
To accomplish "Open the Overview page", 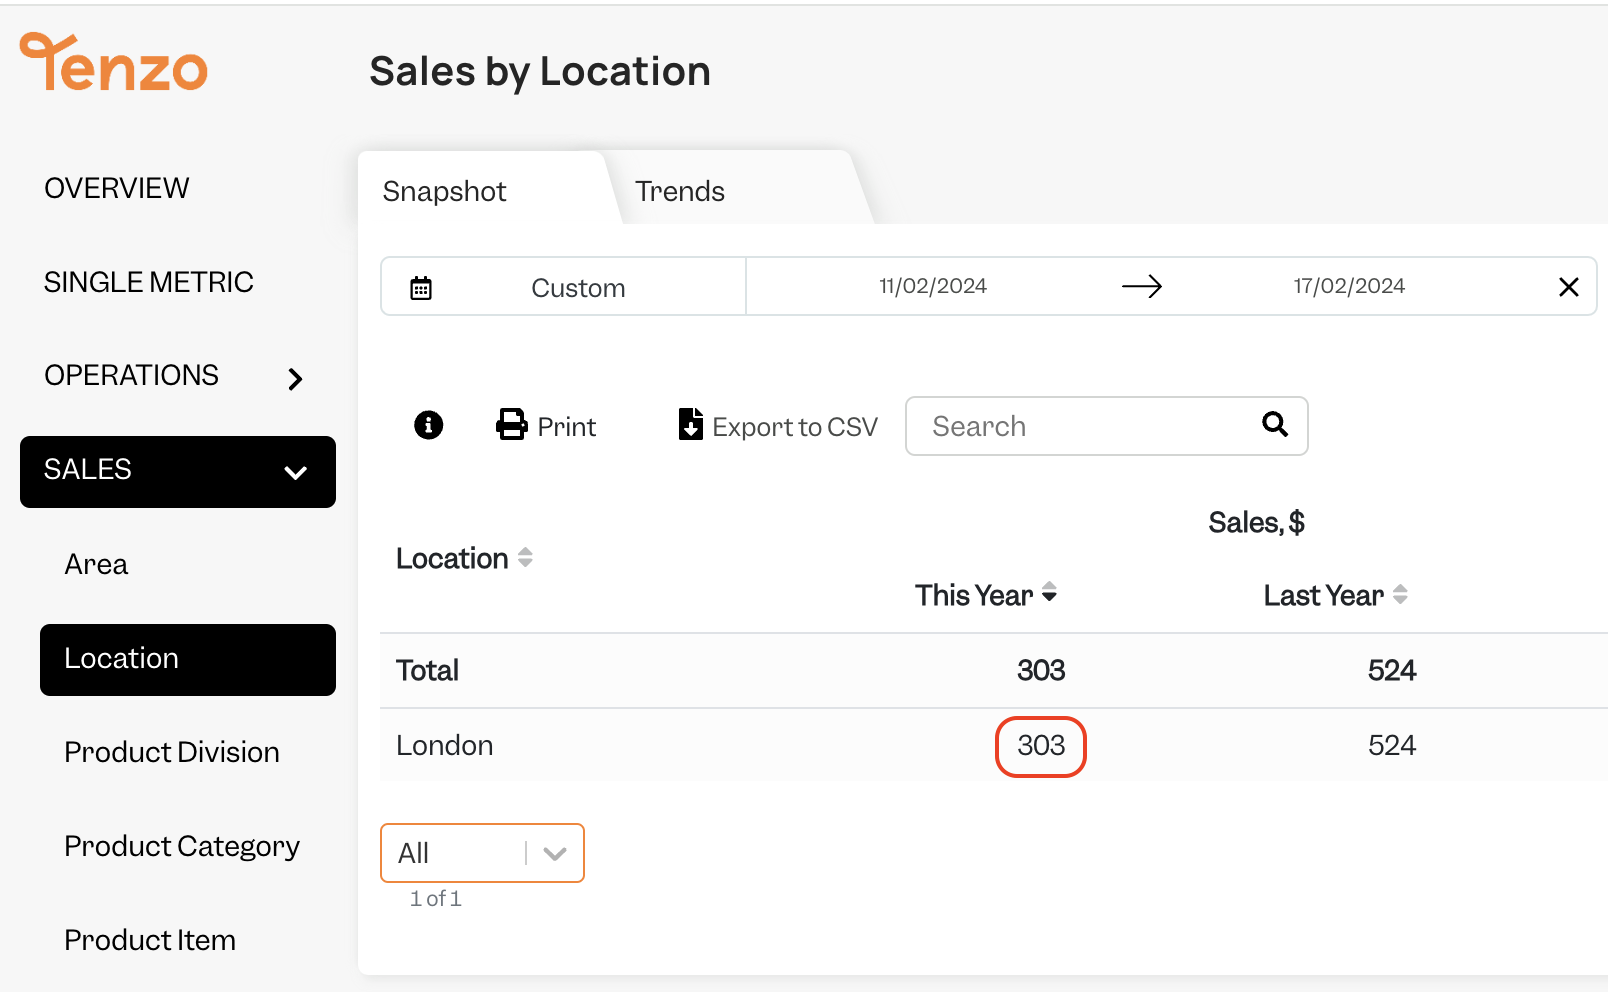I will coord(117,188).
